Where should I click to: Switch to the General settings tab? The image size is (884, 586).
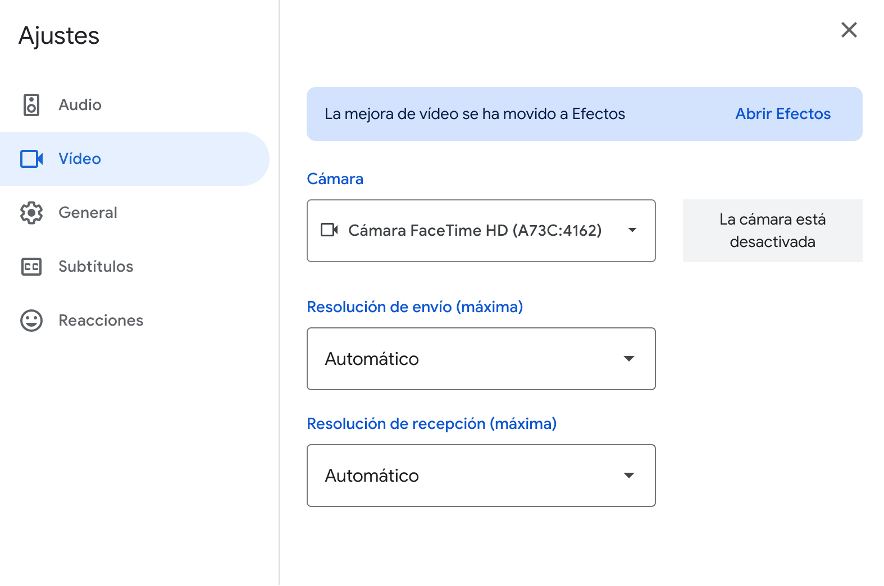[x=134, y=213]
